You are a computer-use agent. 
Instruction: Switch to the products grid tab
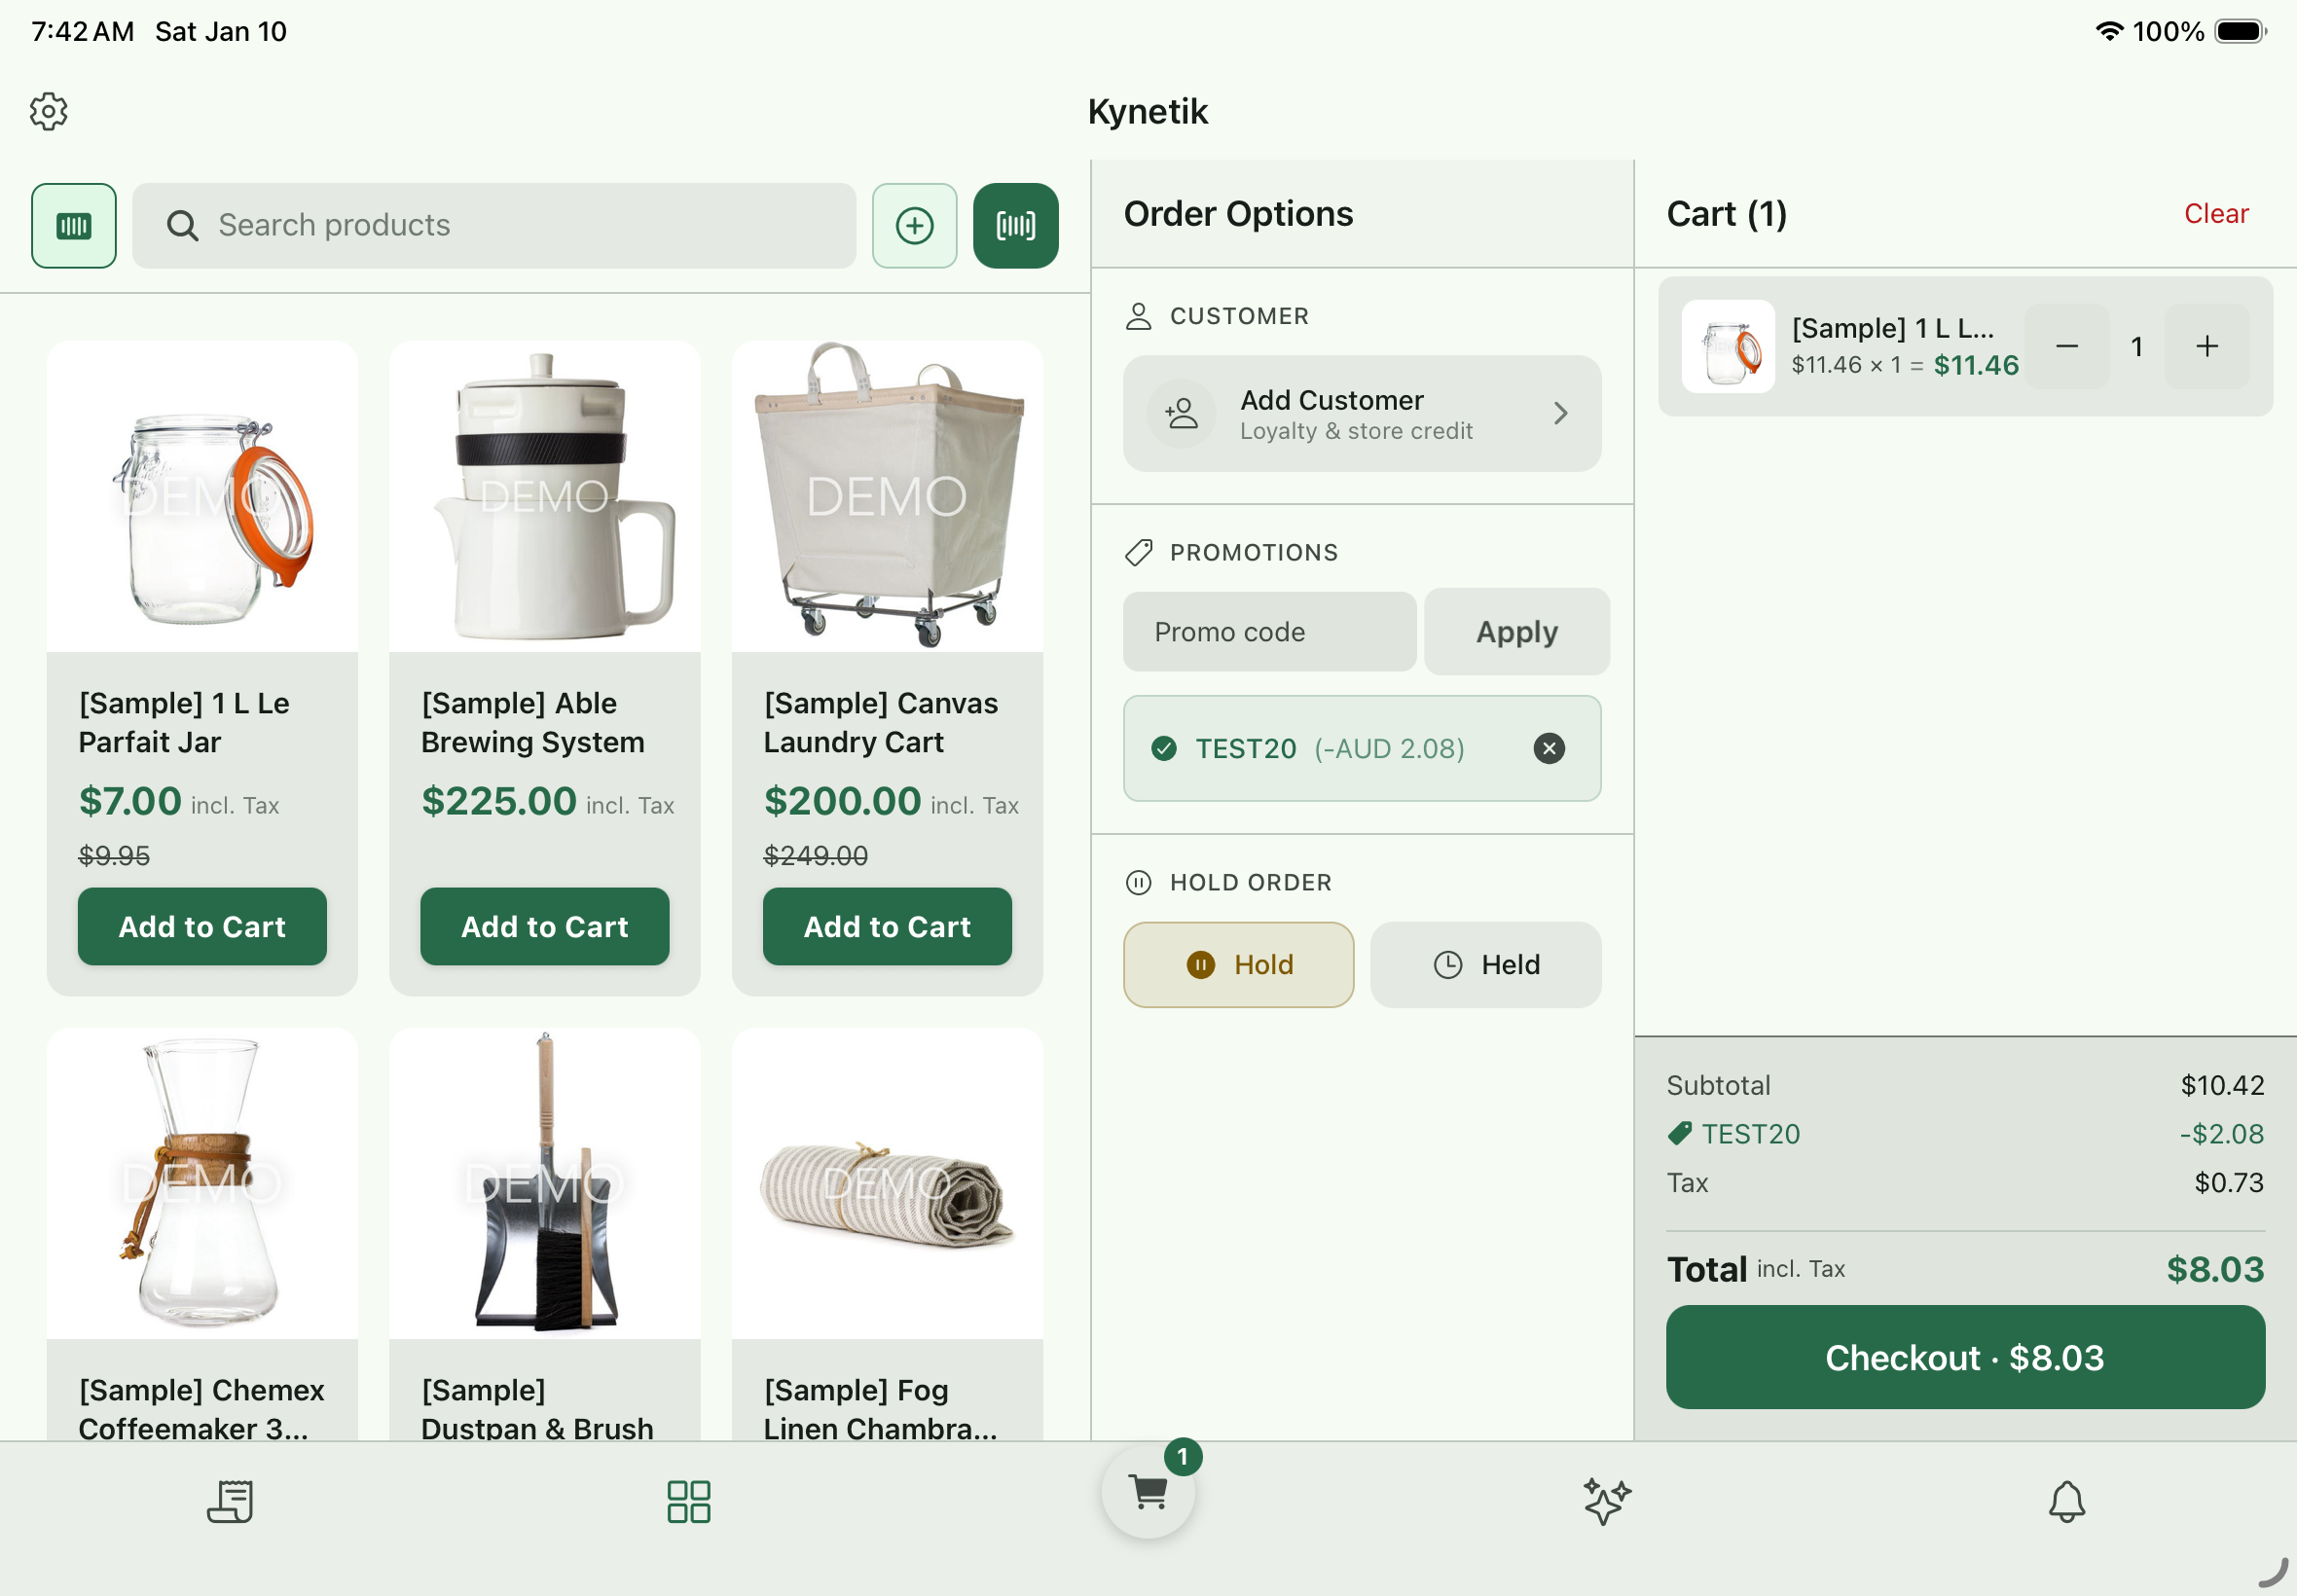(688, 1501)
